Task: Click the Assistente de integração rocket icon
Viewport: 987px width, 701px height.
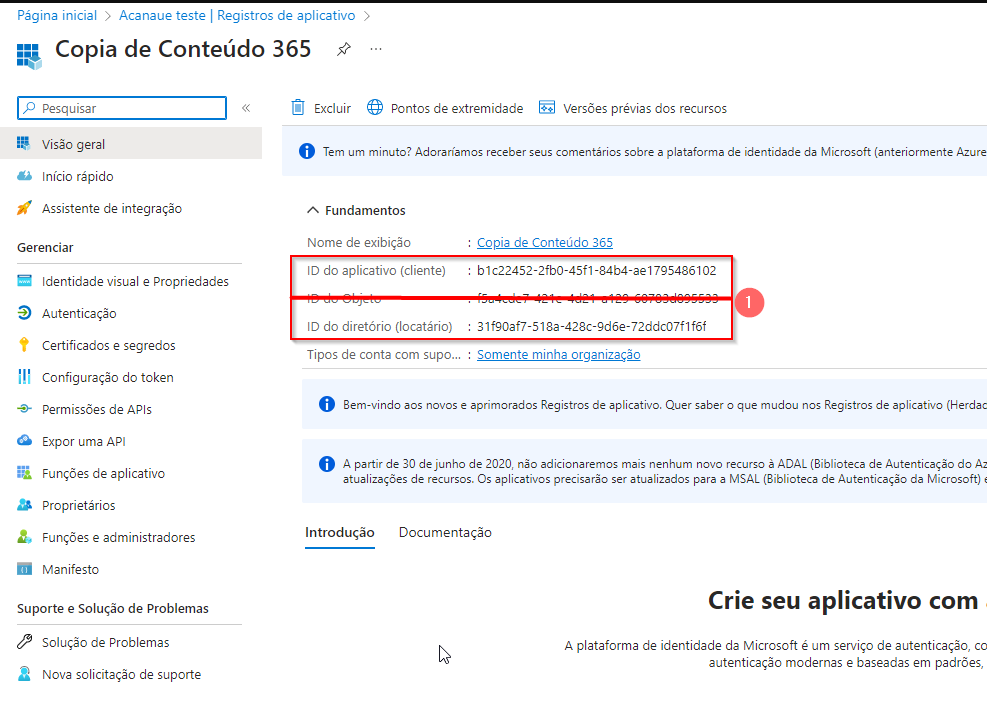Action: [x=25, y=208]
